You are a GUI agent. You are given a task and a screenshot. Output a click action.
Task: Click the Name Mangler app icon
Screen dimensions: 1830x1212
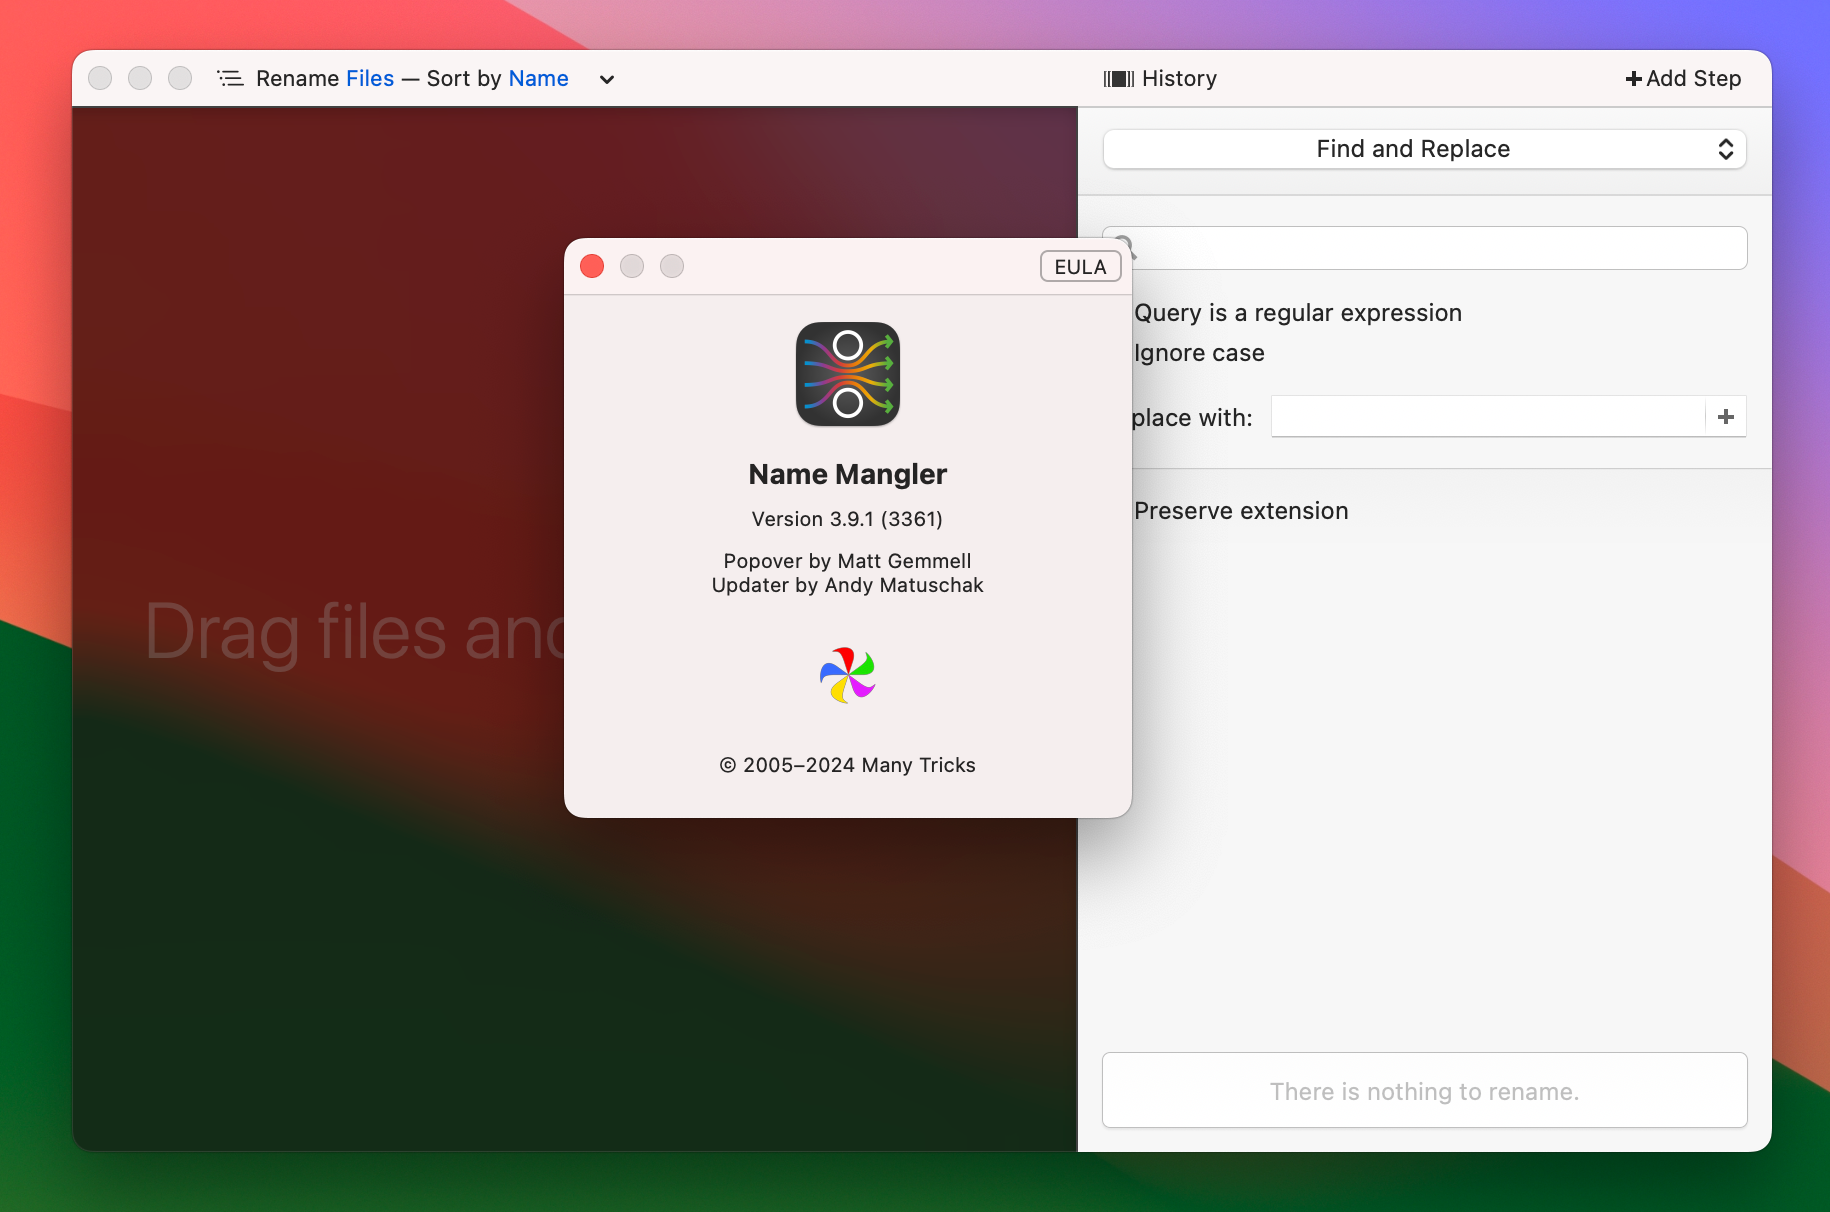(848, 374)
